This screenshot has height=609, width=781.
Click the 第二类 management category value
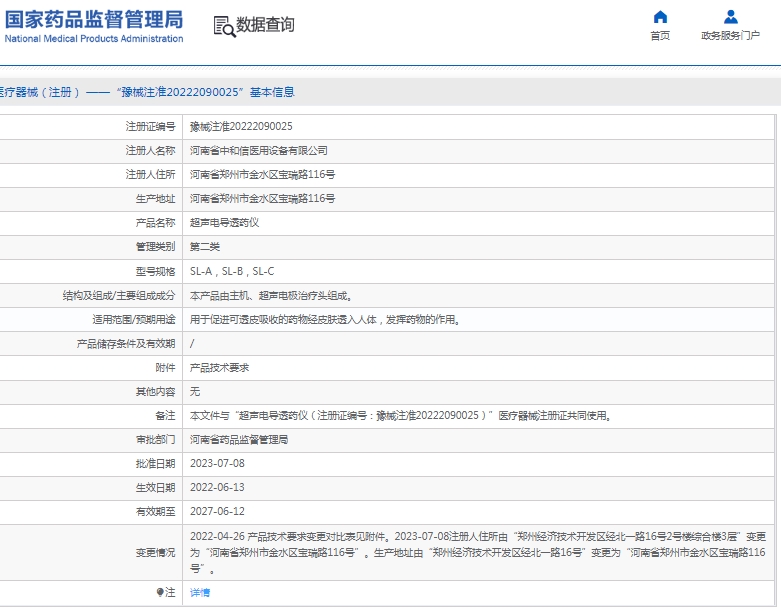coord(205,246)
